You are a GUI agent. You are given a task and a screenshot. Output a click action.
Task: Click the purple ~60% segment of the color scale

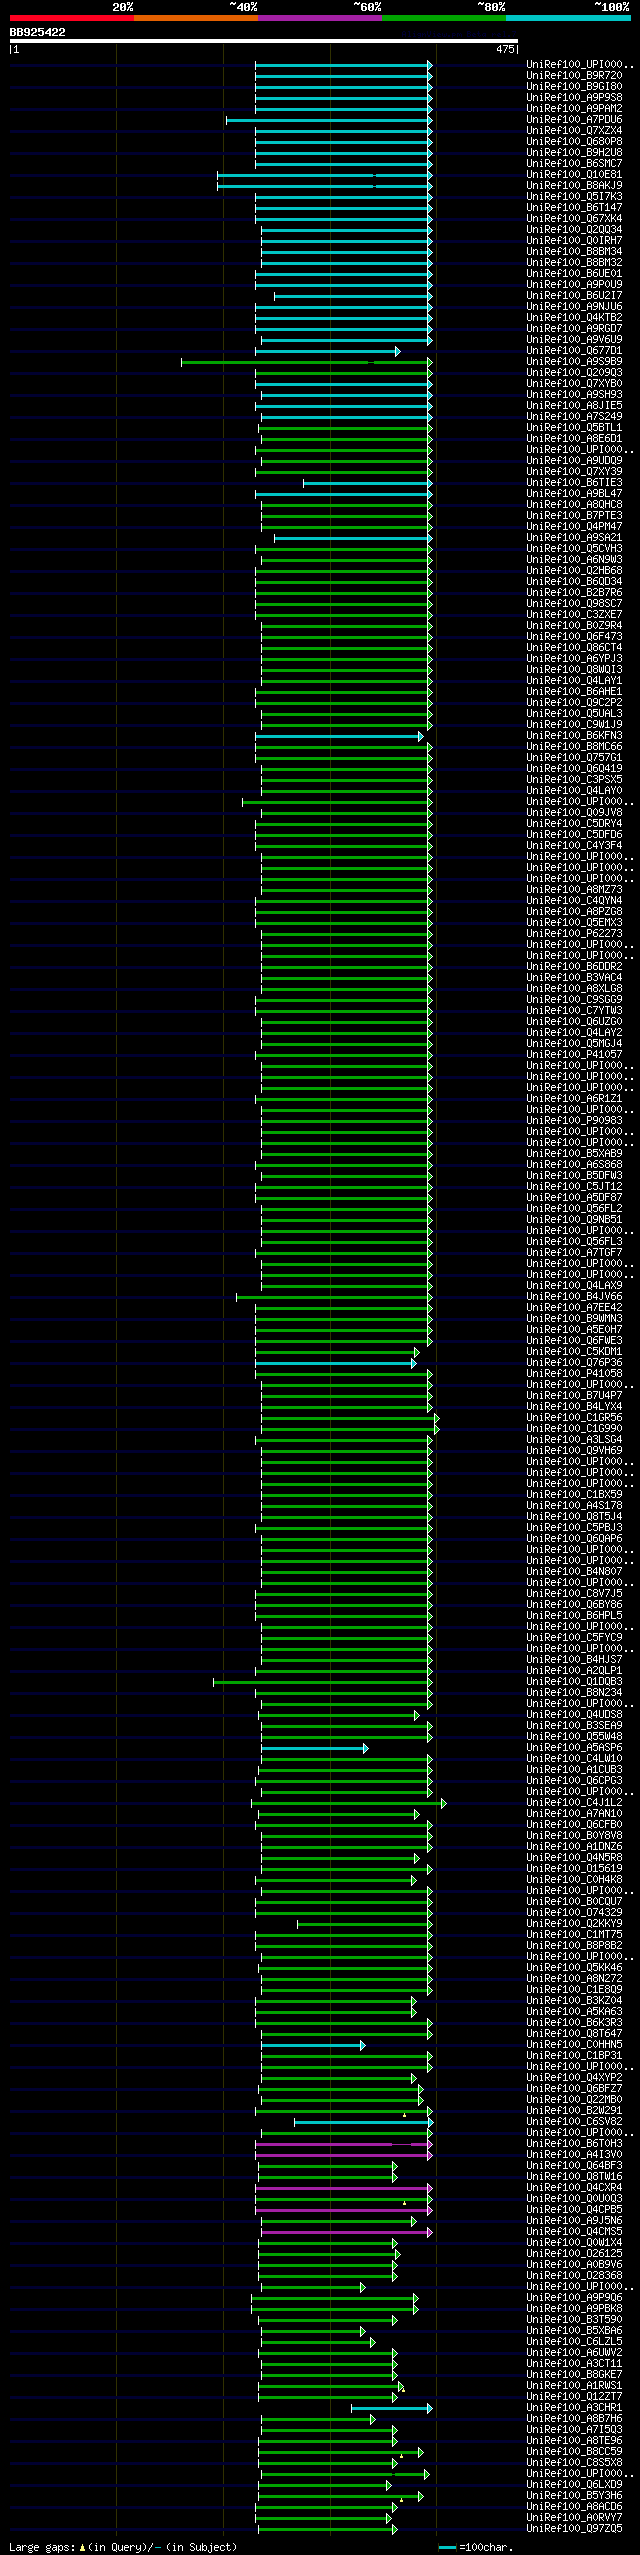(x=320, y=18)
